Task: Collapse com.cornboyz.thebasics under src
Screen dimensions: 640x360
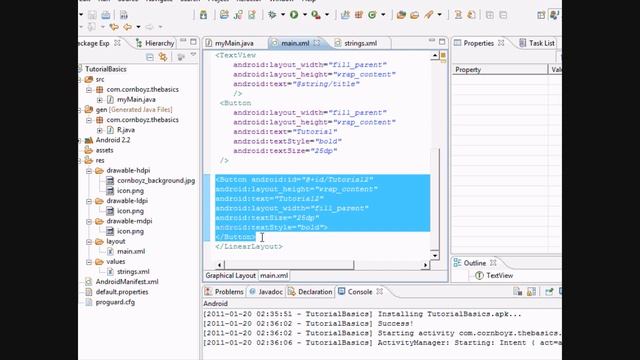Action: pos(89,89)
